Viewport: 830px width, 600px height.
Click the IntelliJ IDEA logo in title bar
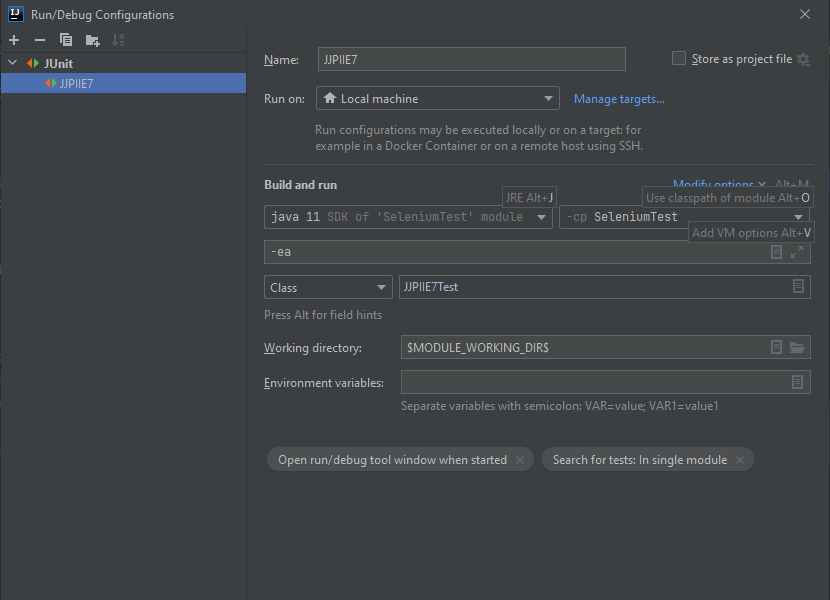coord(16,14)
